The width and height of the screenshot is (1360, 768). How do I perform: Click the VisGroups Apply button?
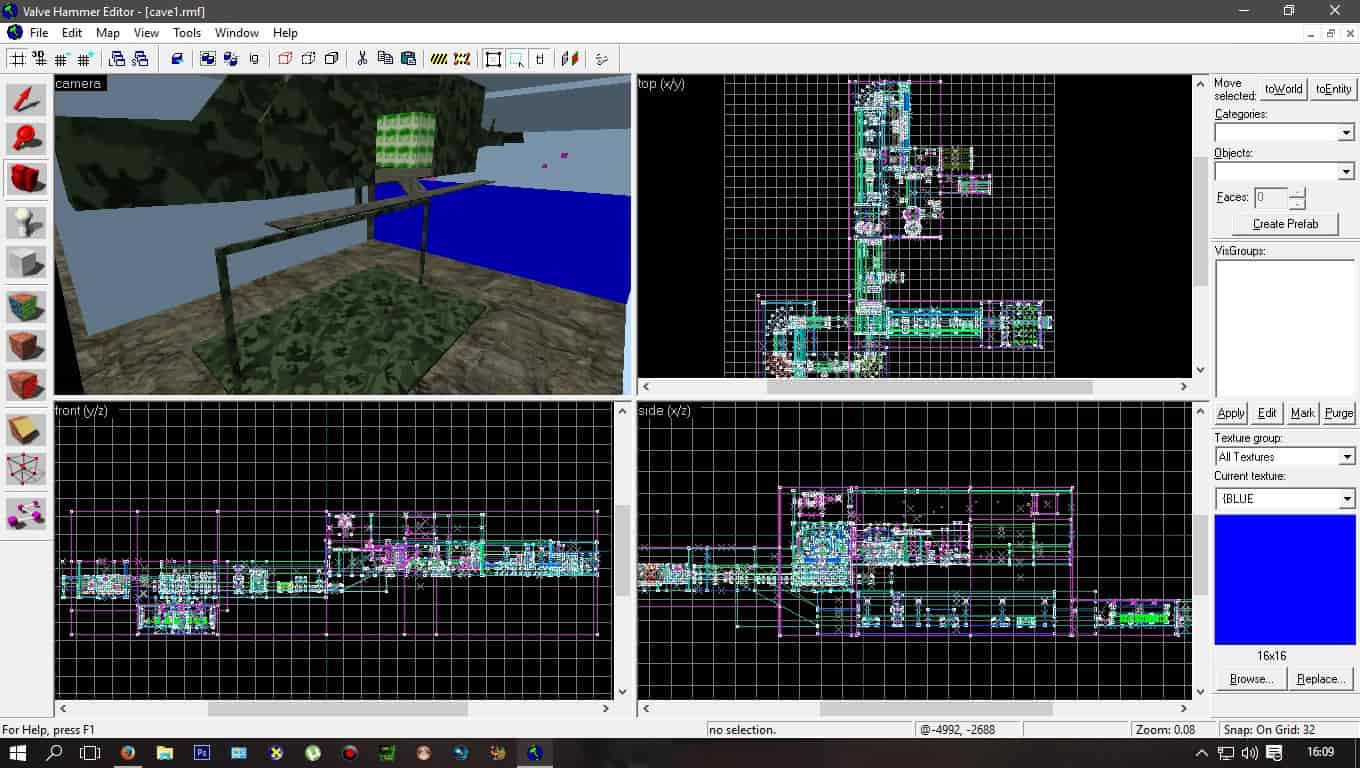pyautogui.click(x=1231, y=413)
